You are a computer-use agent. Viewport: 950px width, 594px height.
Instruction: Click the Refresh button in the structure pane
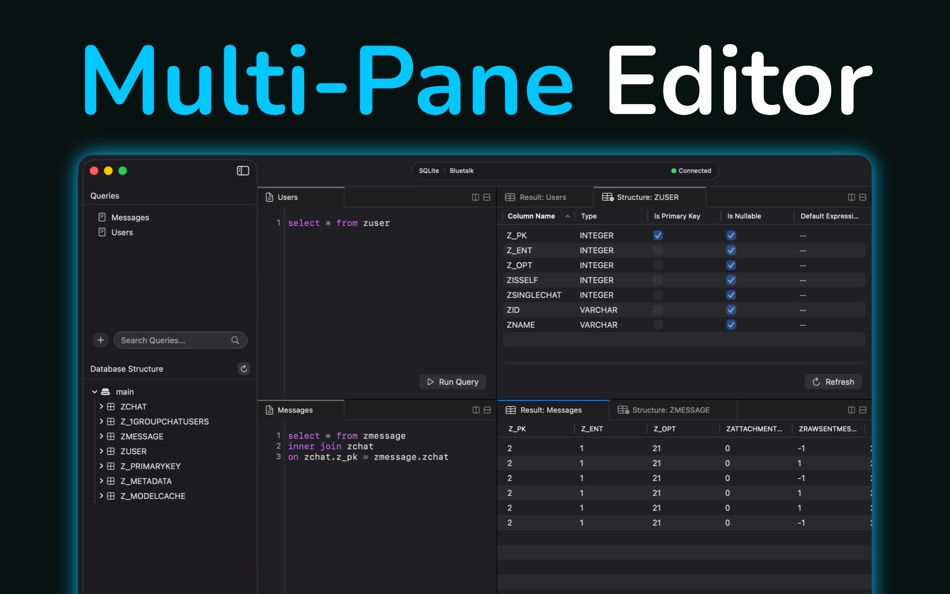click(832, 381)
